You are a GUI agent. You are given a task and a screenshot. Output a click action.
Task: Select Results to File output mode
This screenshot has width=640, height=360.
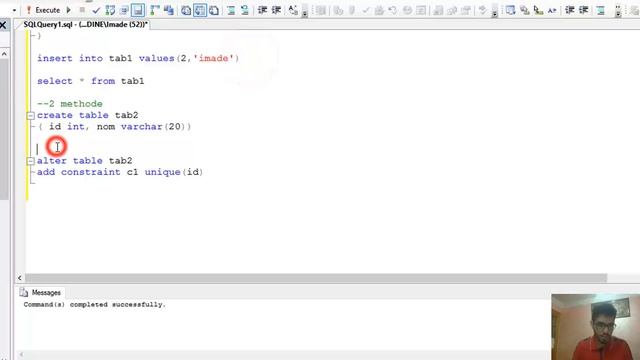click(214, 10)
